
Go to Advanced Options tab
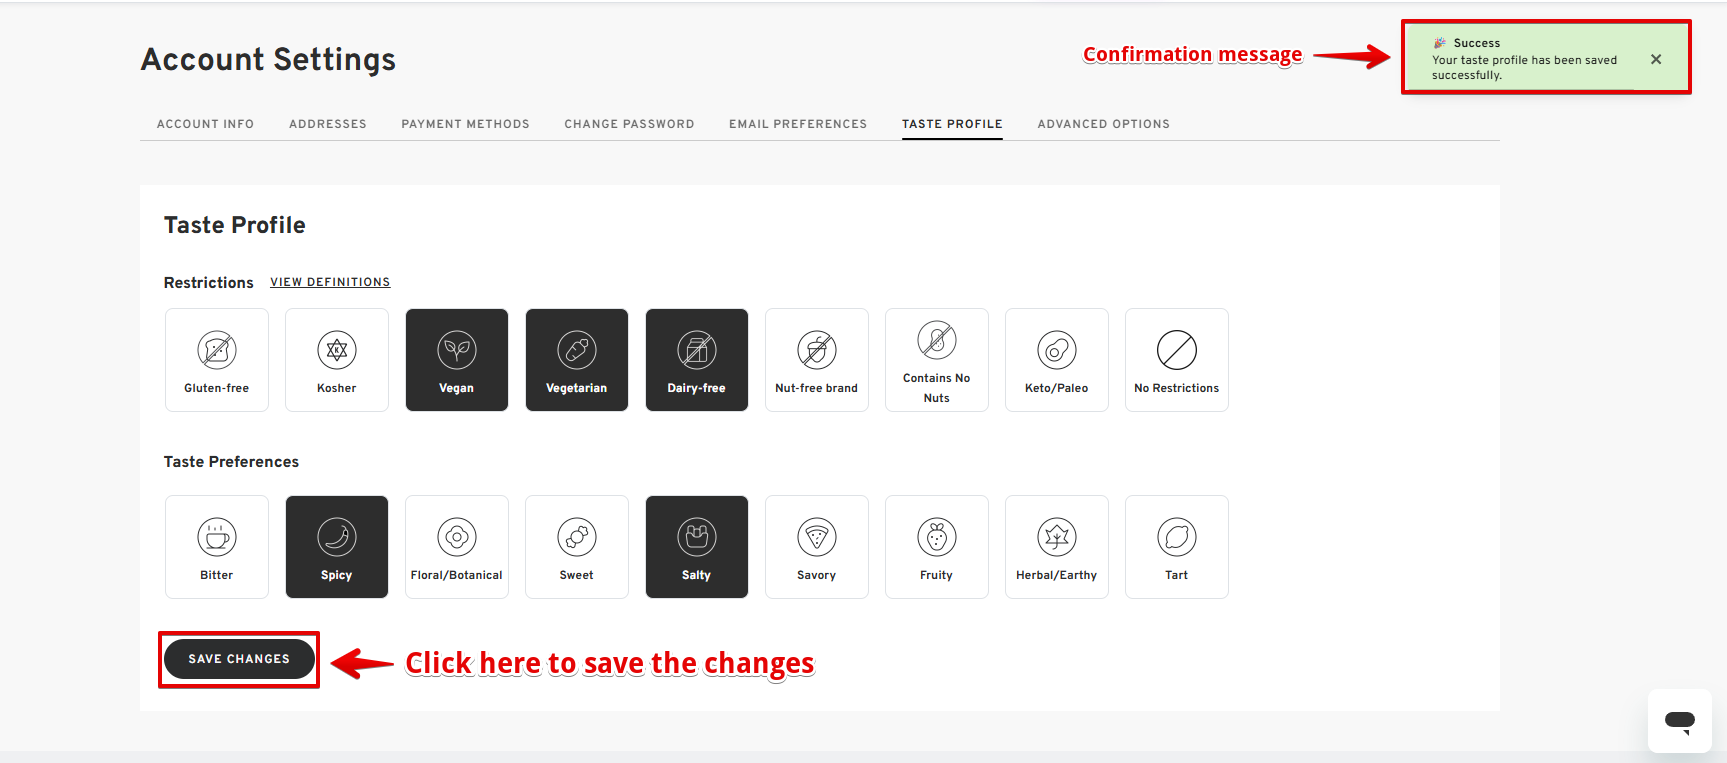(x=1103, y=124)
